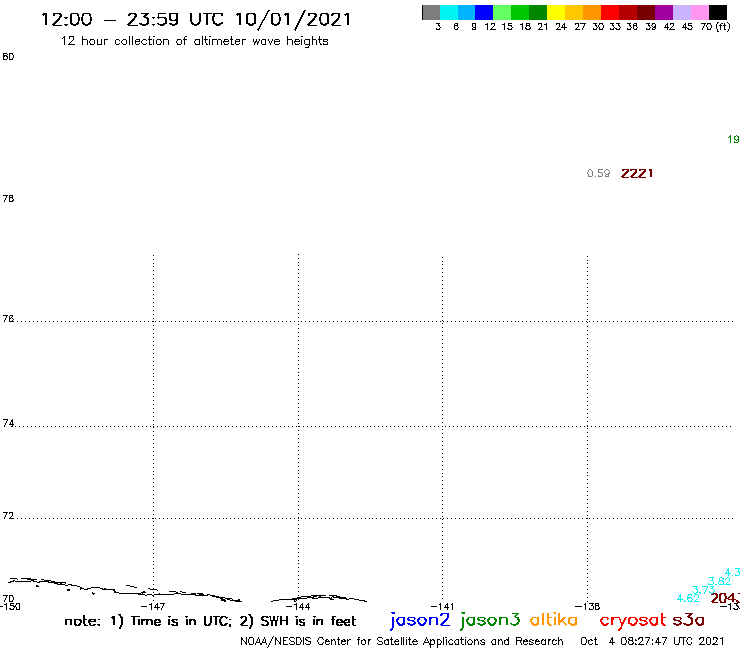Image resolution: width=740 pixels, height=650 pixels.
Task: Select the bright red legend swatch
Action: point(610,12)
